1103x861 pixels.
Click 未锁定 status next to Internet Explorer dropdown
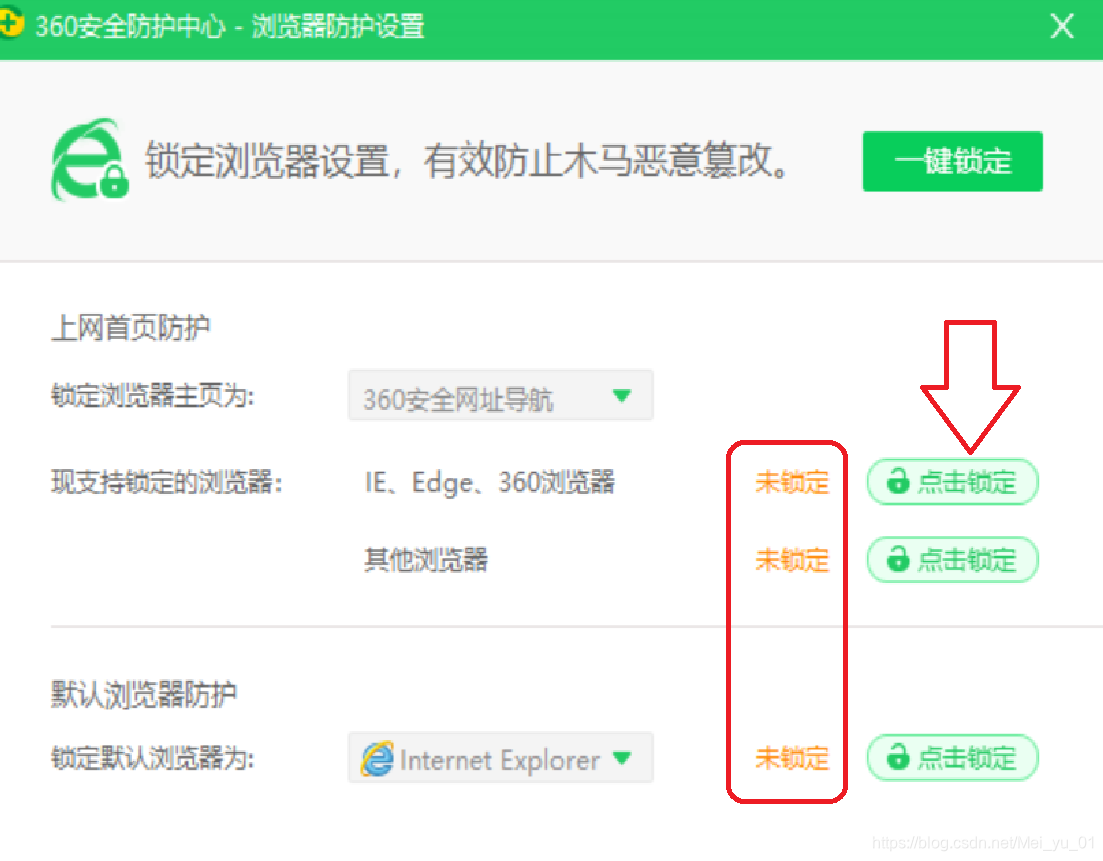click(x=792, y=758)
